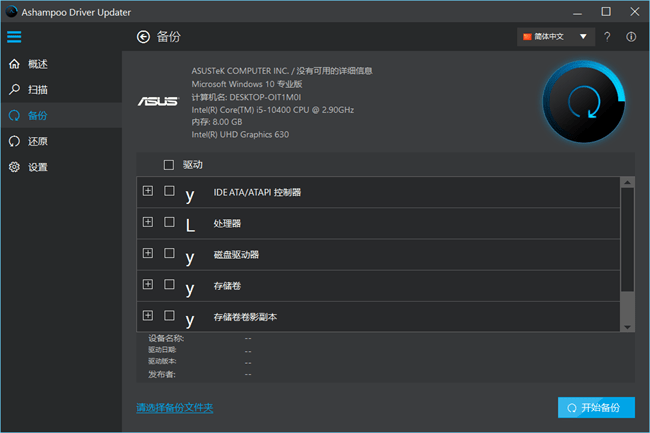Open 设置 from the sidebar
The height and width of the screenshot is (433, 650).
pyautogui.click(x=38, y=167)
